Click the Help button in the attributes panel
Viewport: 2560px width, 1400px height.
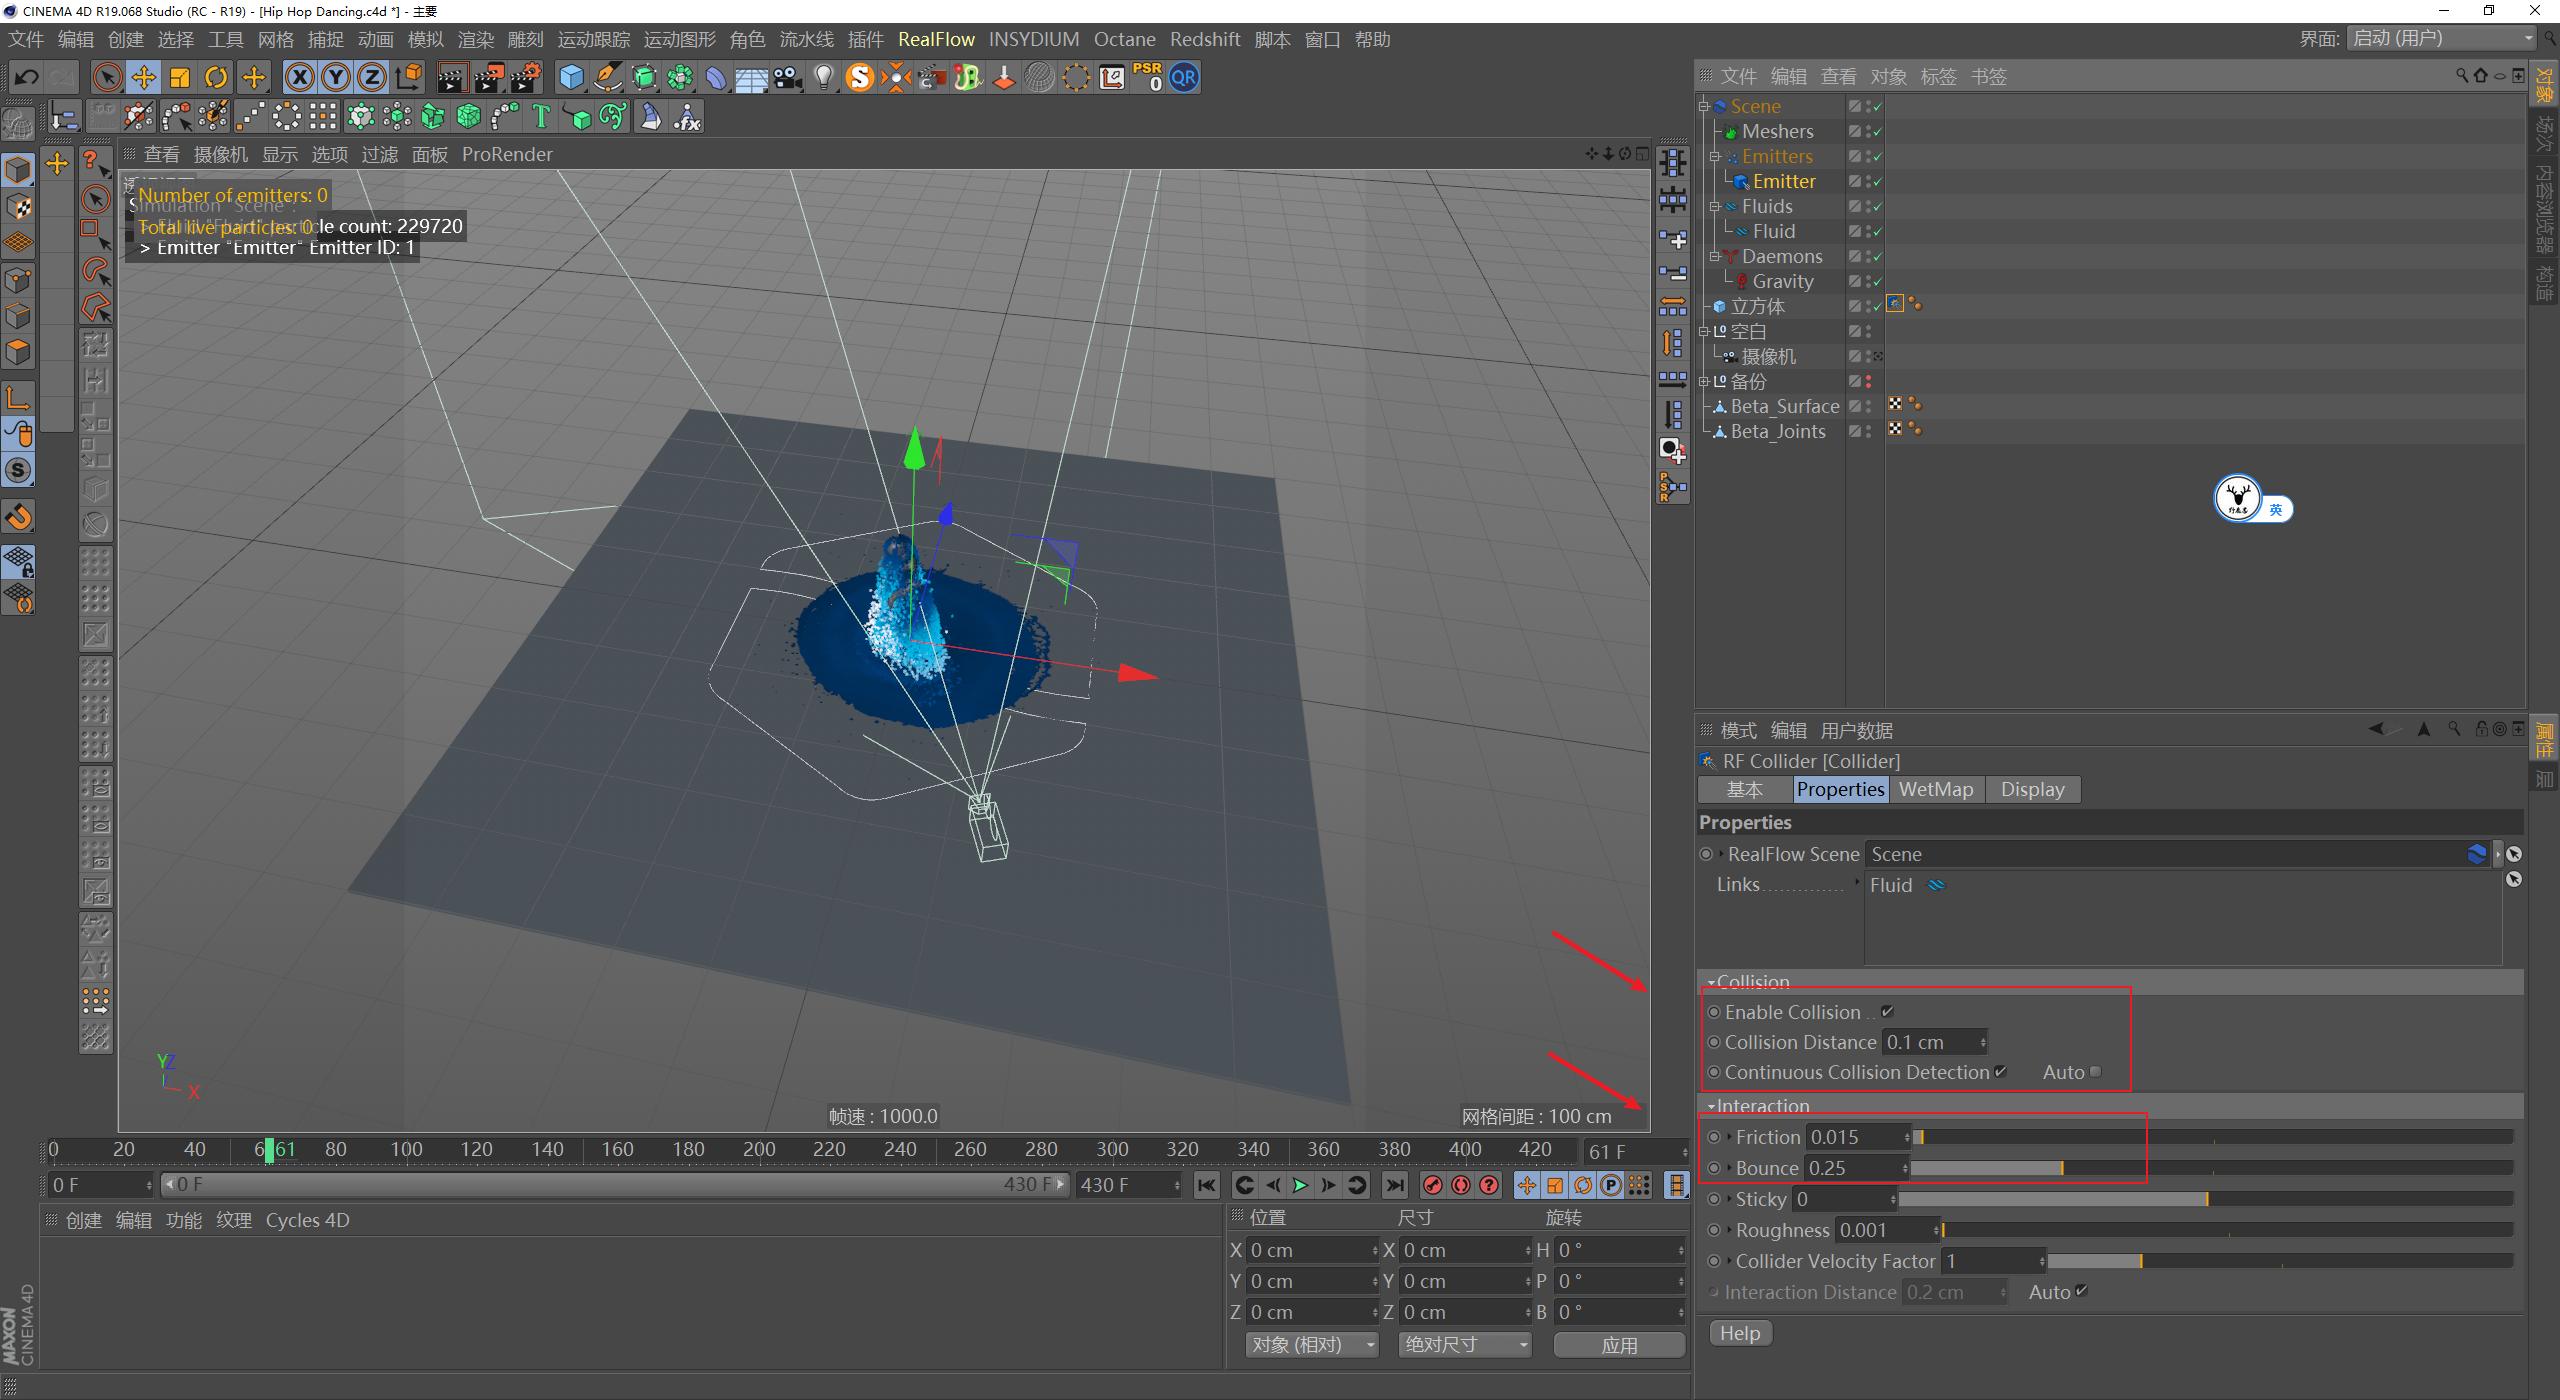coord(1739,1332)
